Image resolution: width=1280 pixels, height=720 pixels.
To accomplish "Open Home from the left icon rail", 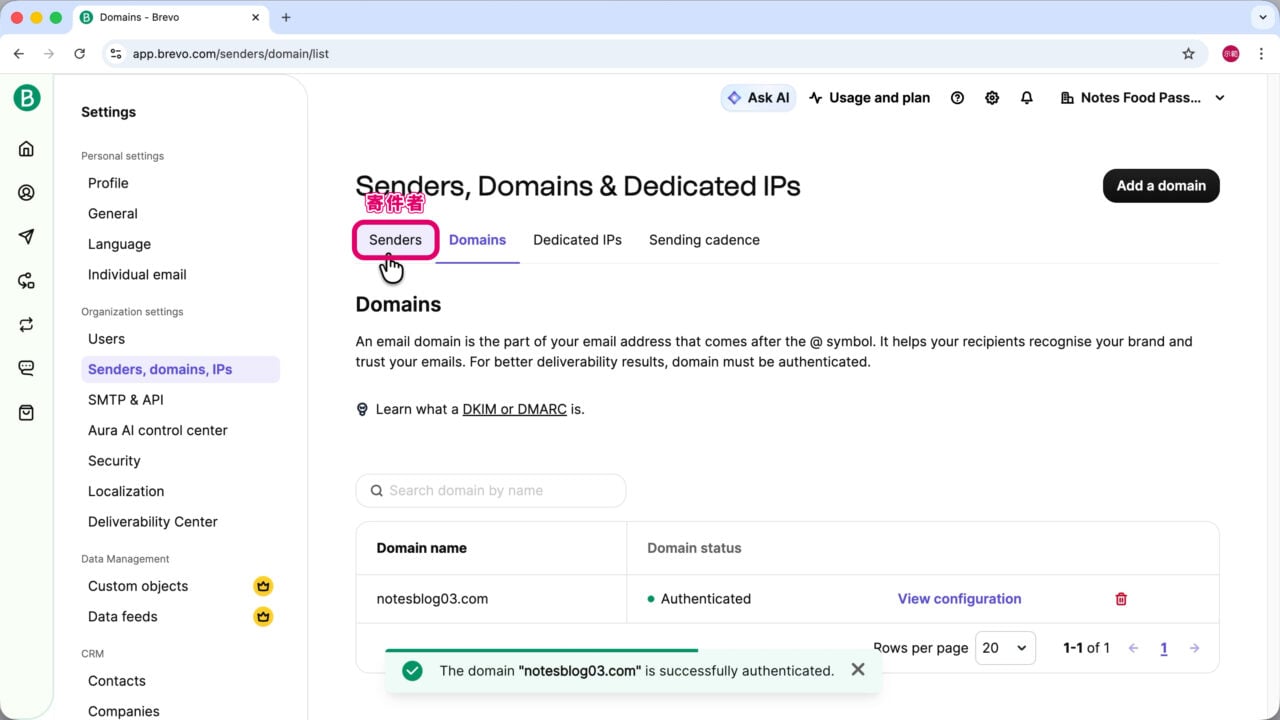I will coord(27,149).
